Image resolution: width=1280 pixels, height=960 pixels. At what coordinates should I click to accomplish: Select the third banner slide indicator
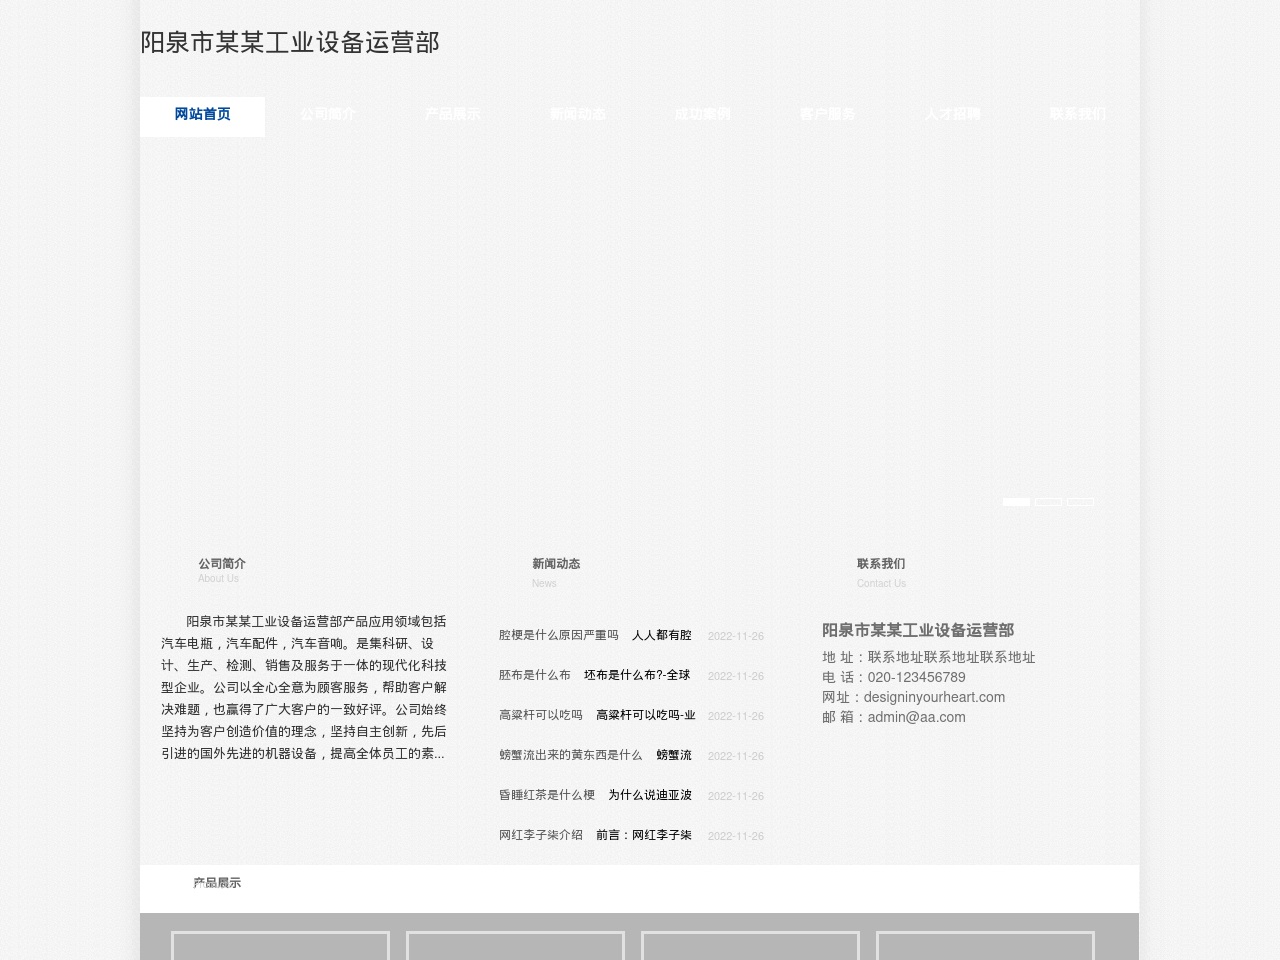(x=1080, y=502)
